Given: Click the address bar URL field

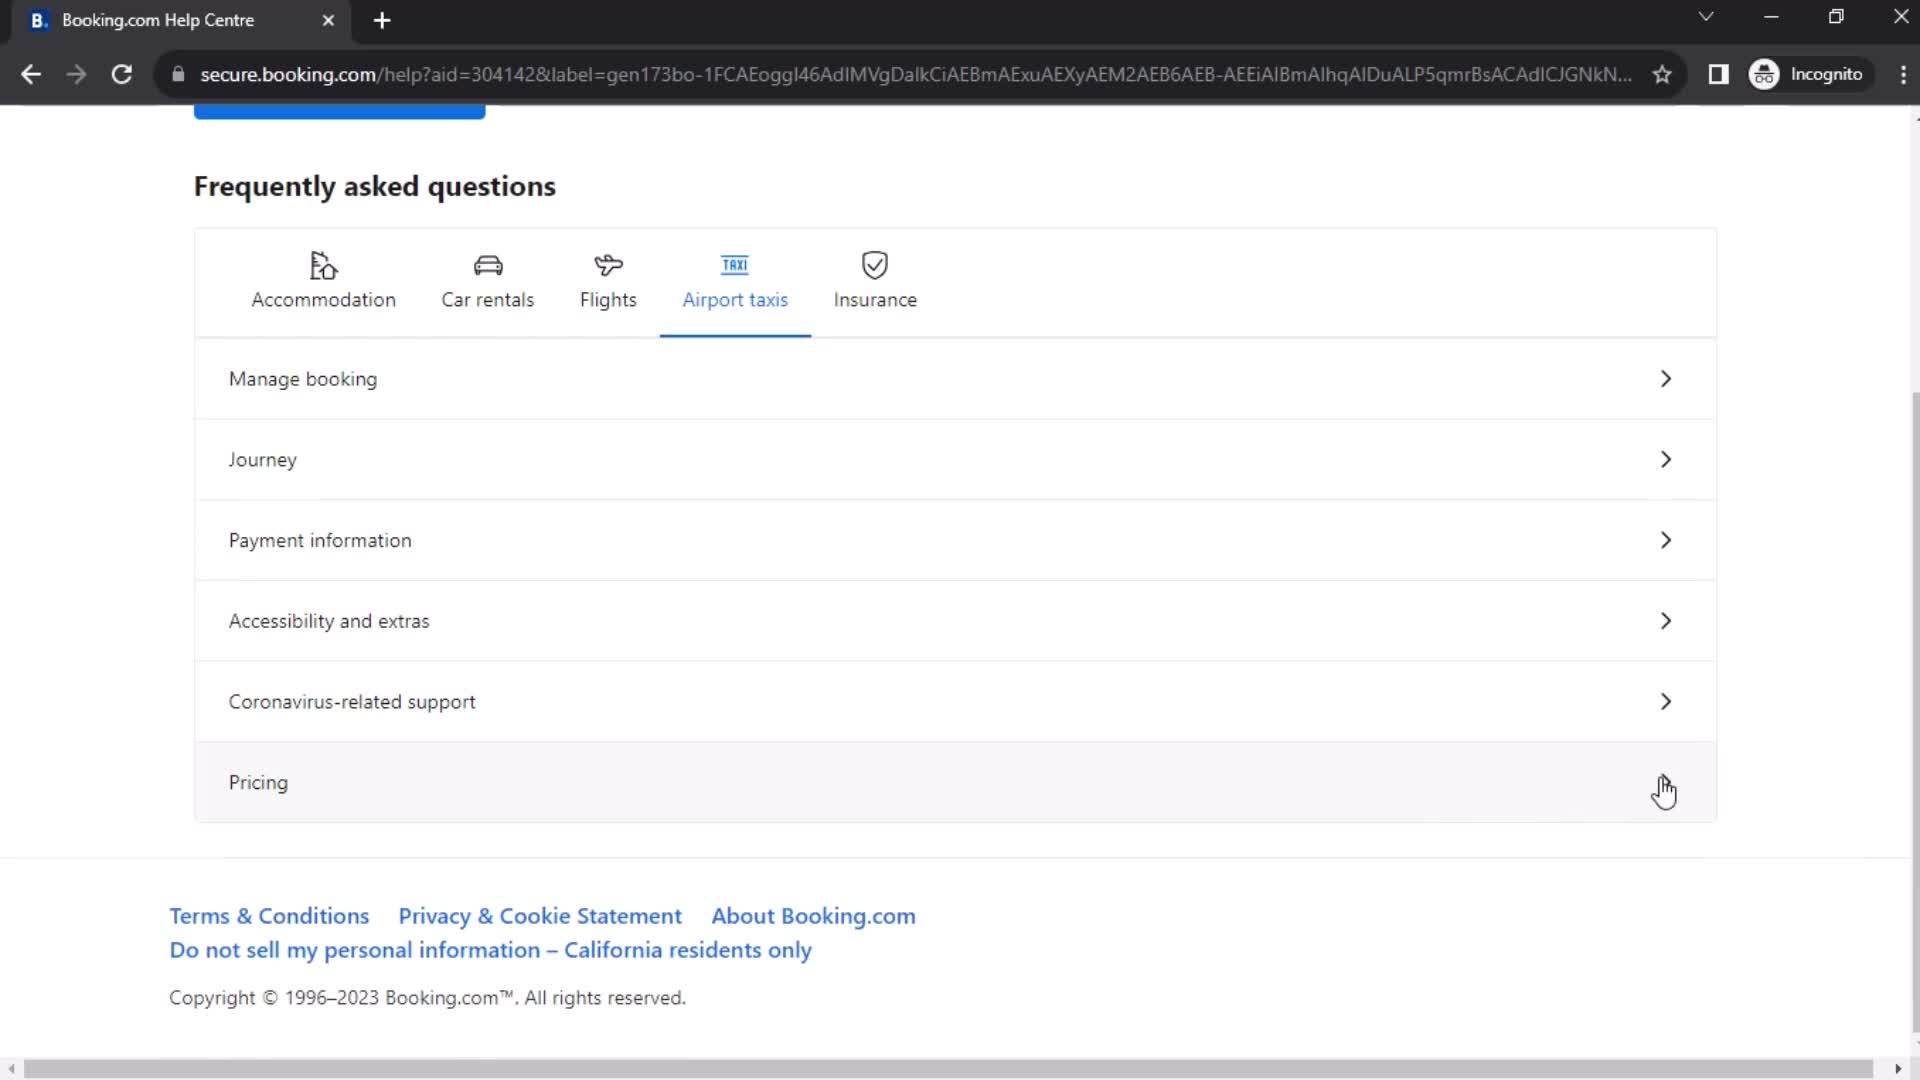Looking at the screenshot, I should [x=915, y=74].
